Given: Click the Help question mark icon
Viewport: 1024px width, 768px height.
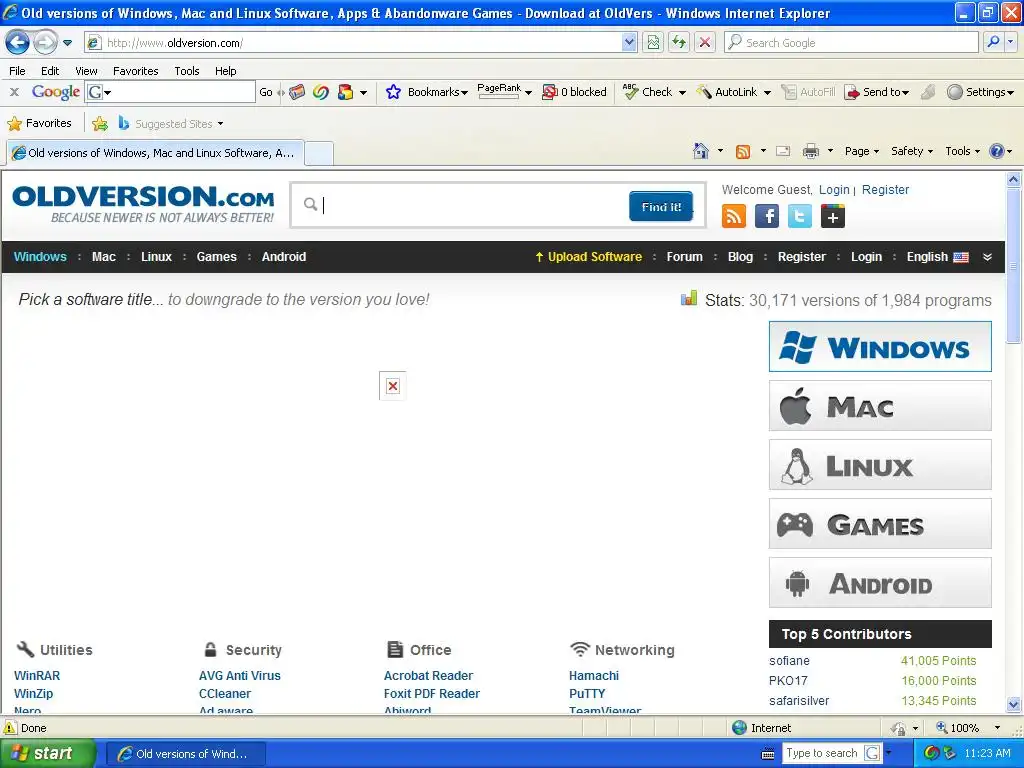Looking at the screenshot, I should pyautogui.click(x=997, y=152).
